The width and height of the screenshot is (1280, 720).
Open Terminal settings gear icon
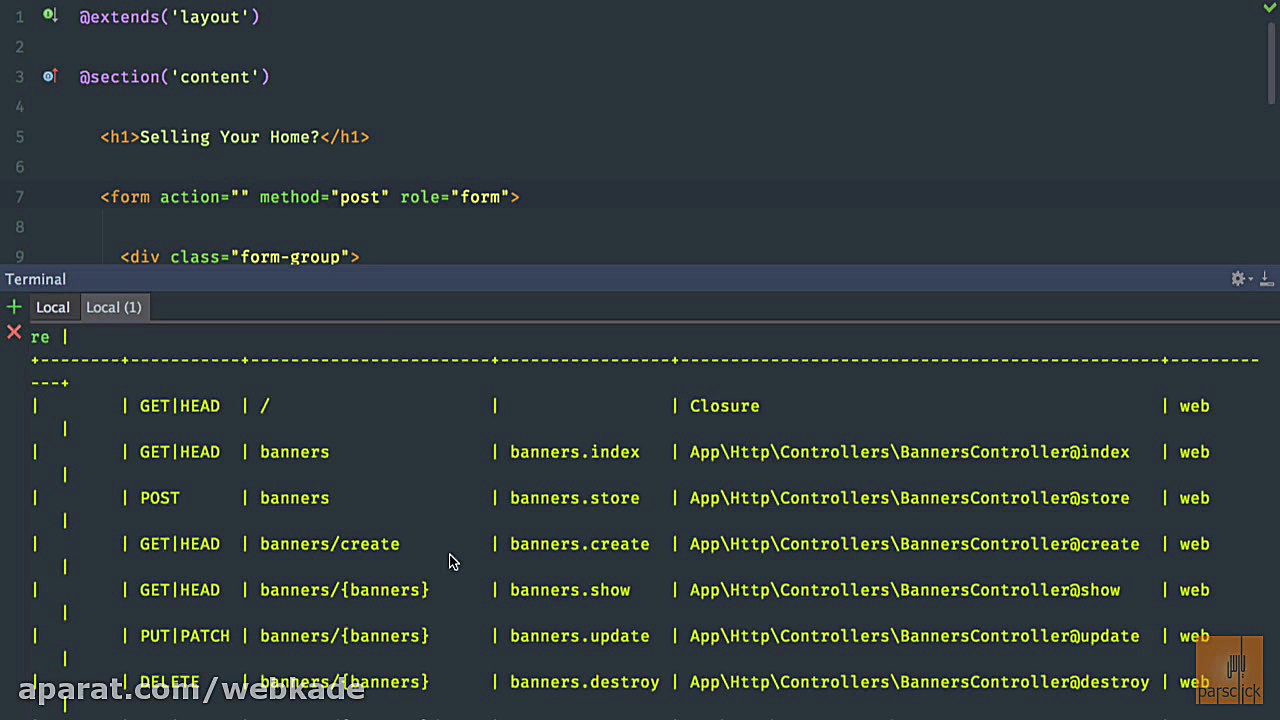[x=1237, y=279]
